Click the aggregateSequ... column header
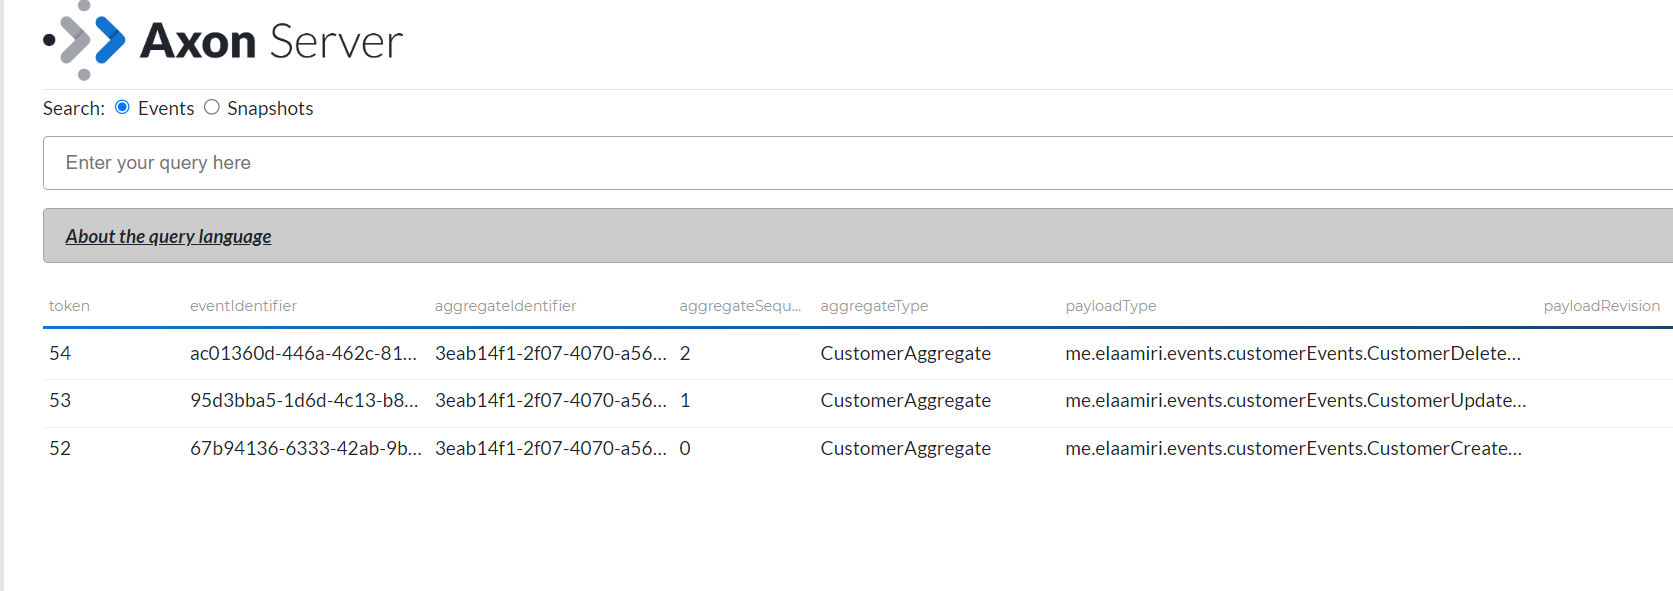This screenshot has width=1673, height=591. click(740, 306)
